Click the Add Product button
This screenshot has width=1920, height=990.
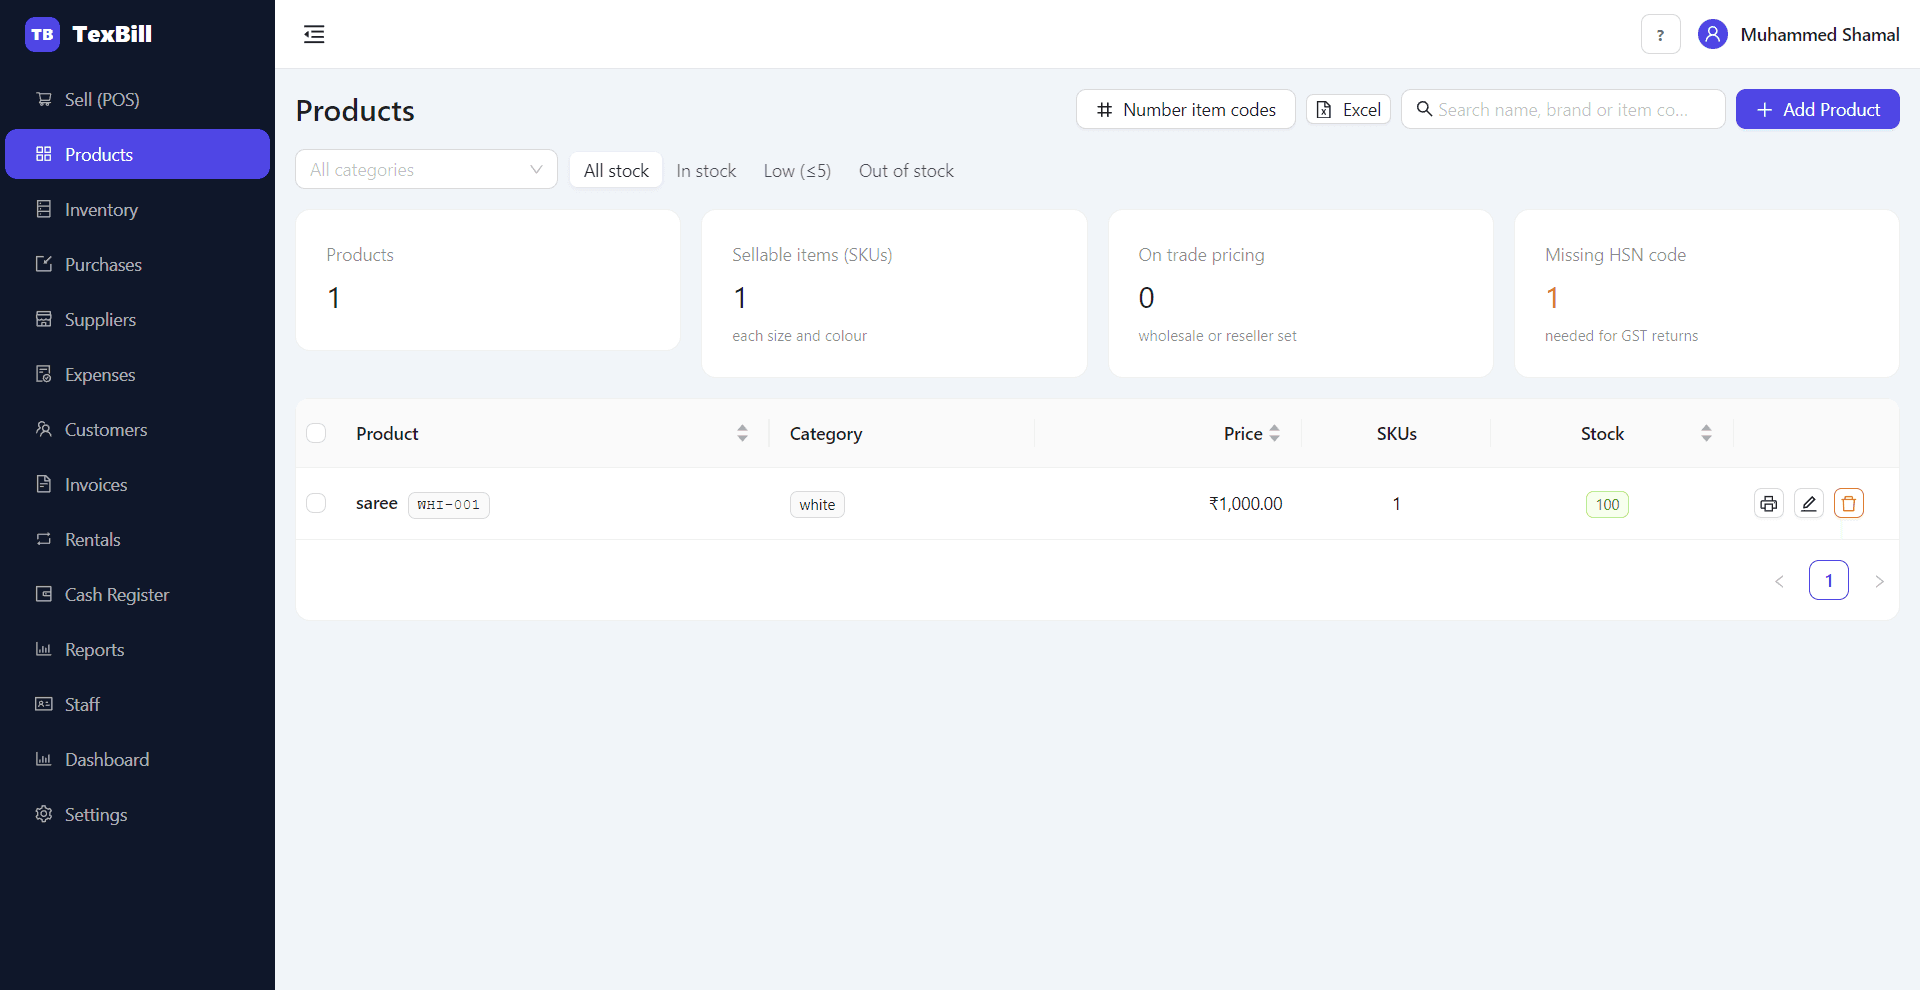tap(1817, 109)
